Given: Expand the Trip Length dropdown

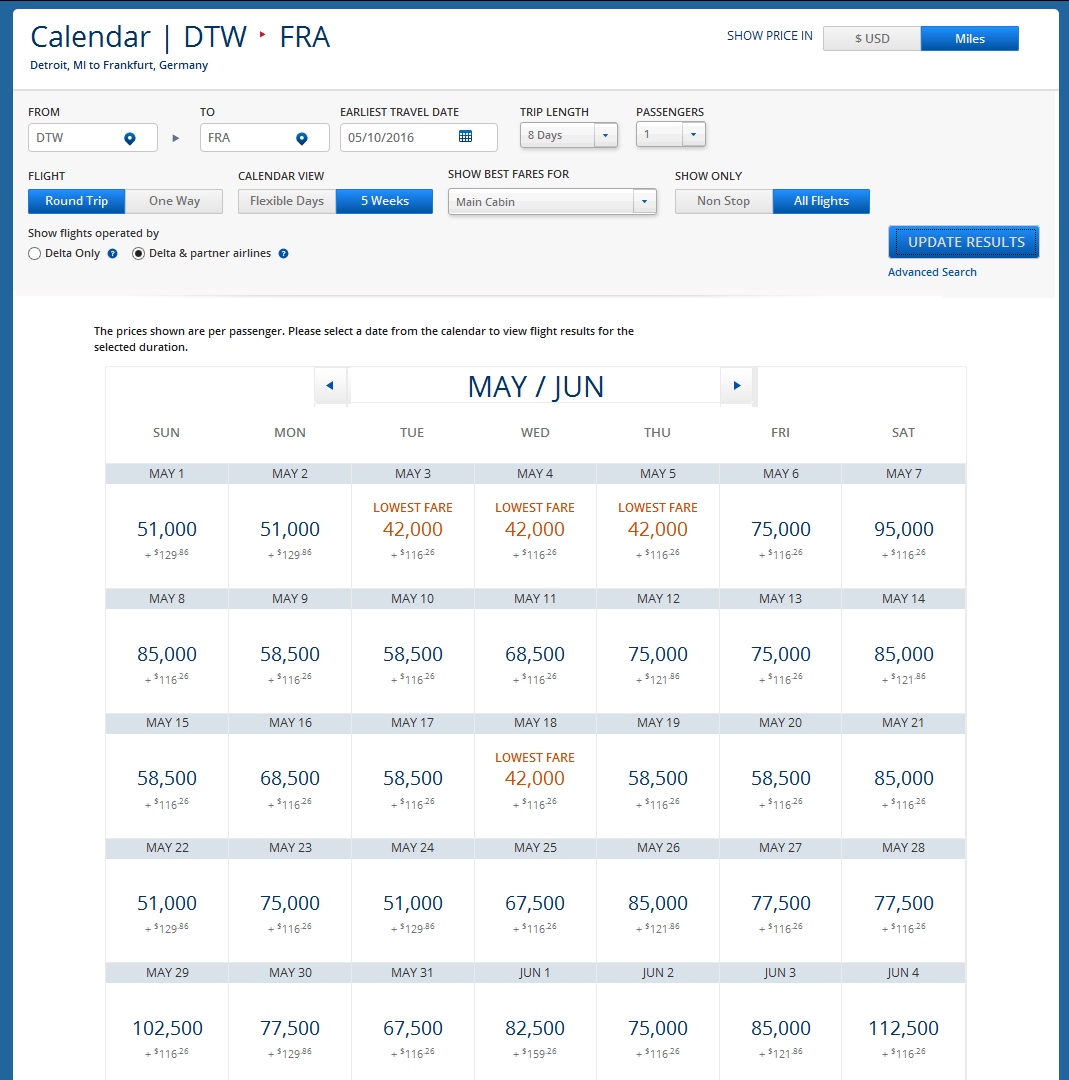Looking at the screenshot, I should (x=607, y=135).
